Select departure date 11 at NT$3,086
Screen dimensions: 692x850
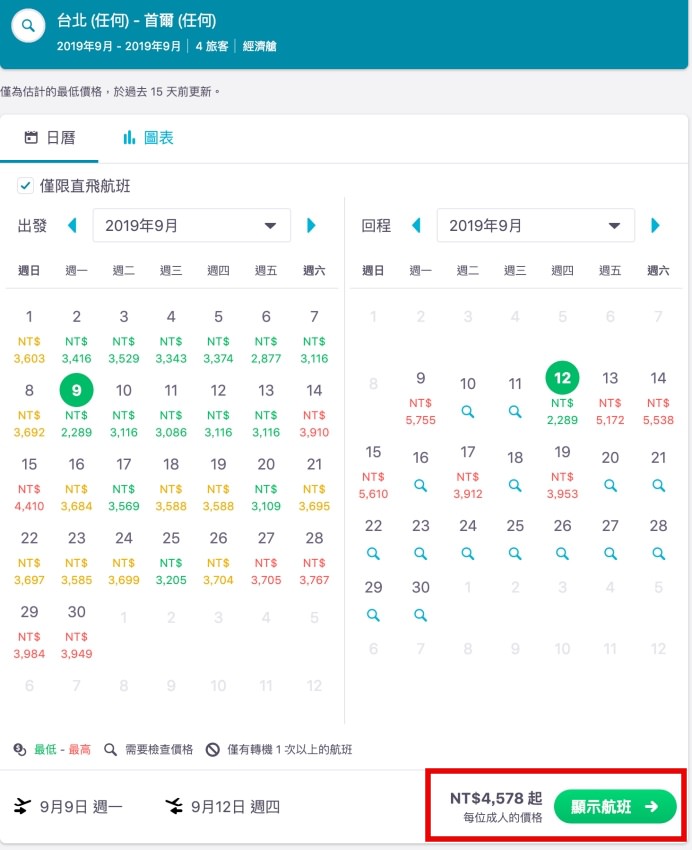tap(171, 410)
